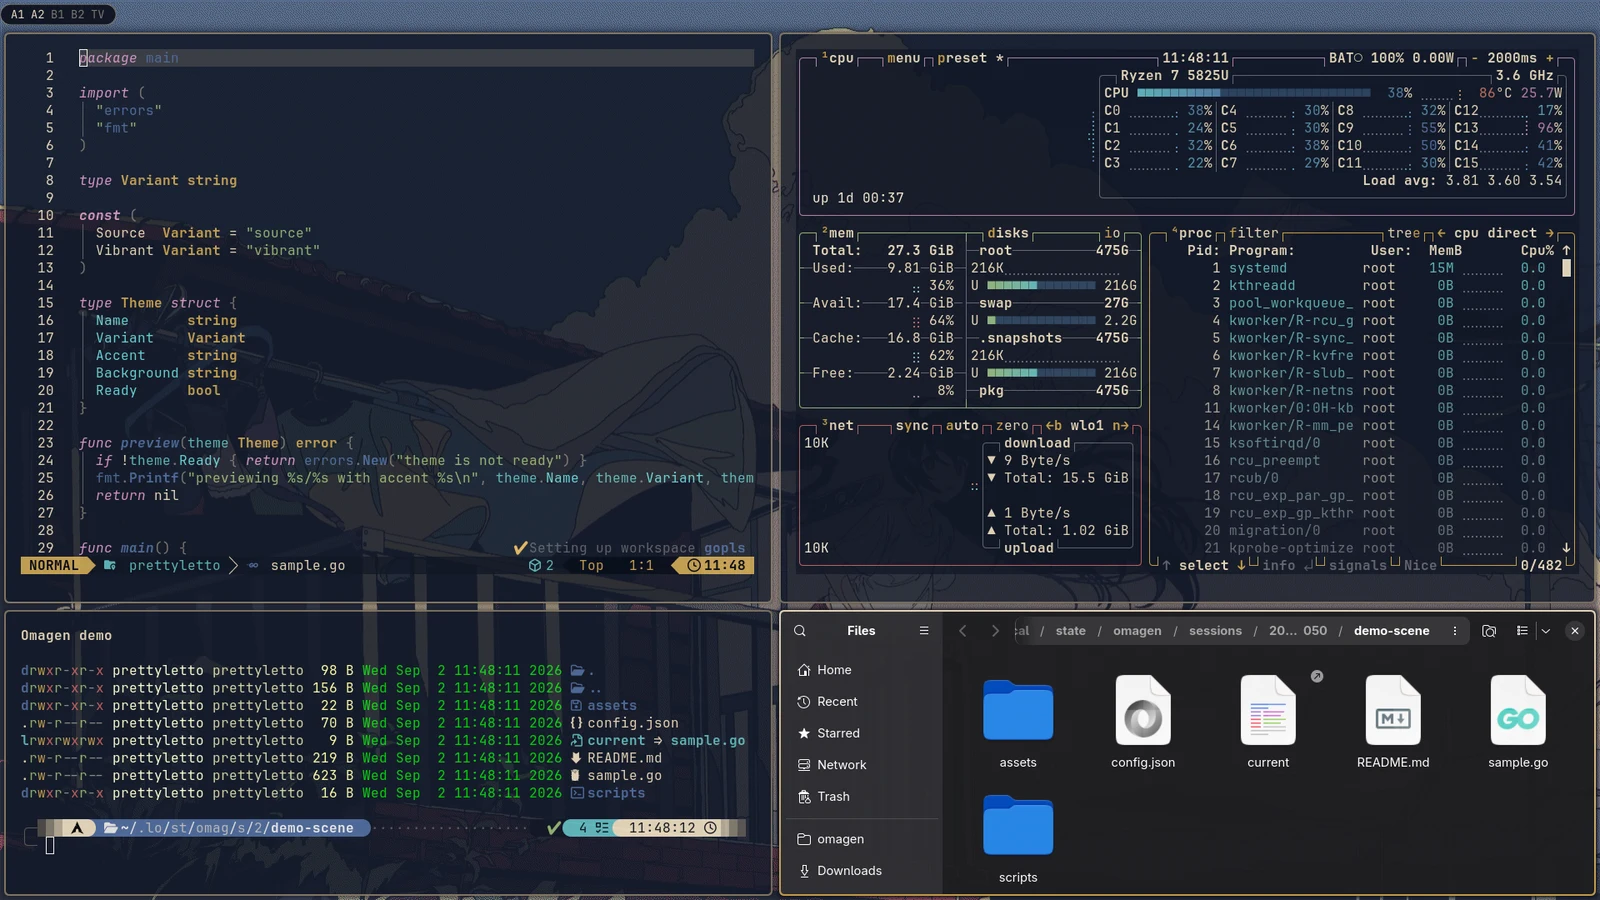Click the zero button in btop net panel
The height and width of the screenshot is (900, 1600).
(1012, 426)
